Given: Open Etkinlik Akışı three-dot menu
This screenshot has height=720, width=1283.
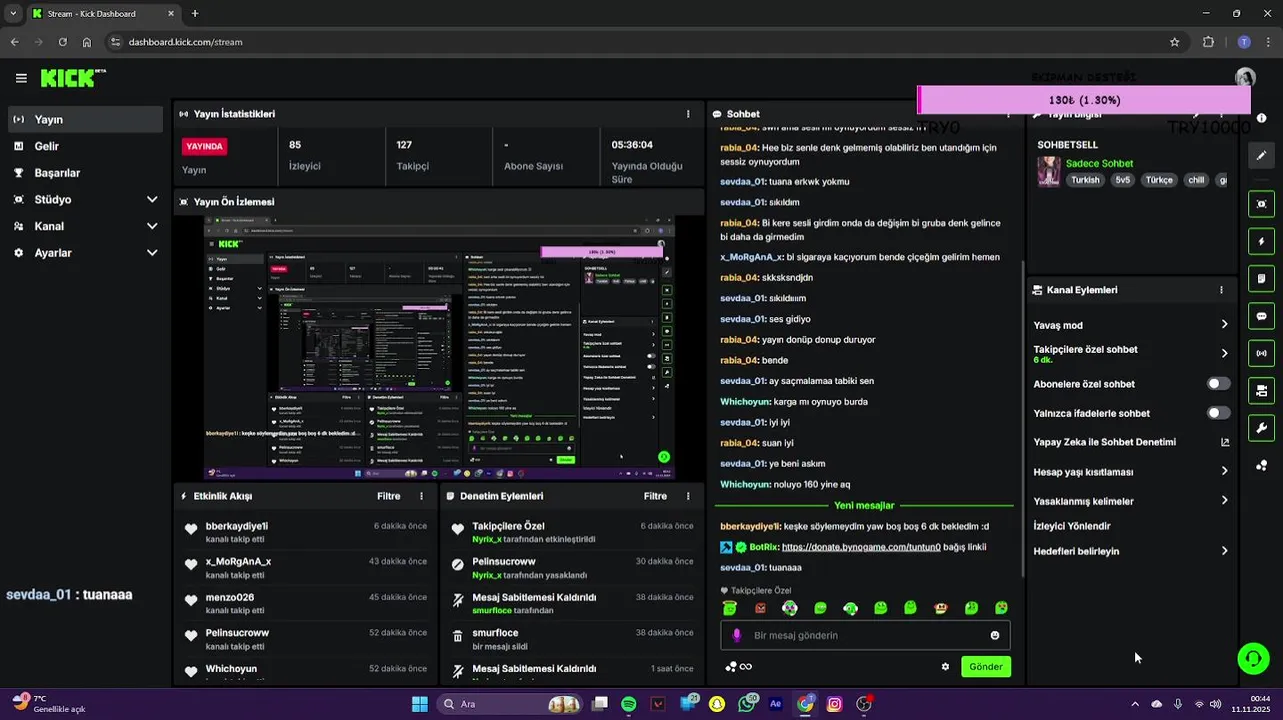Looking at the screenshot, I should click(x=421, y=496).
